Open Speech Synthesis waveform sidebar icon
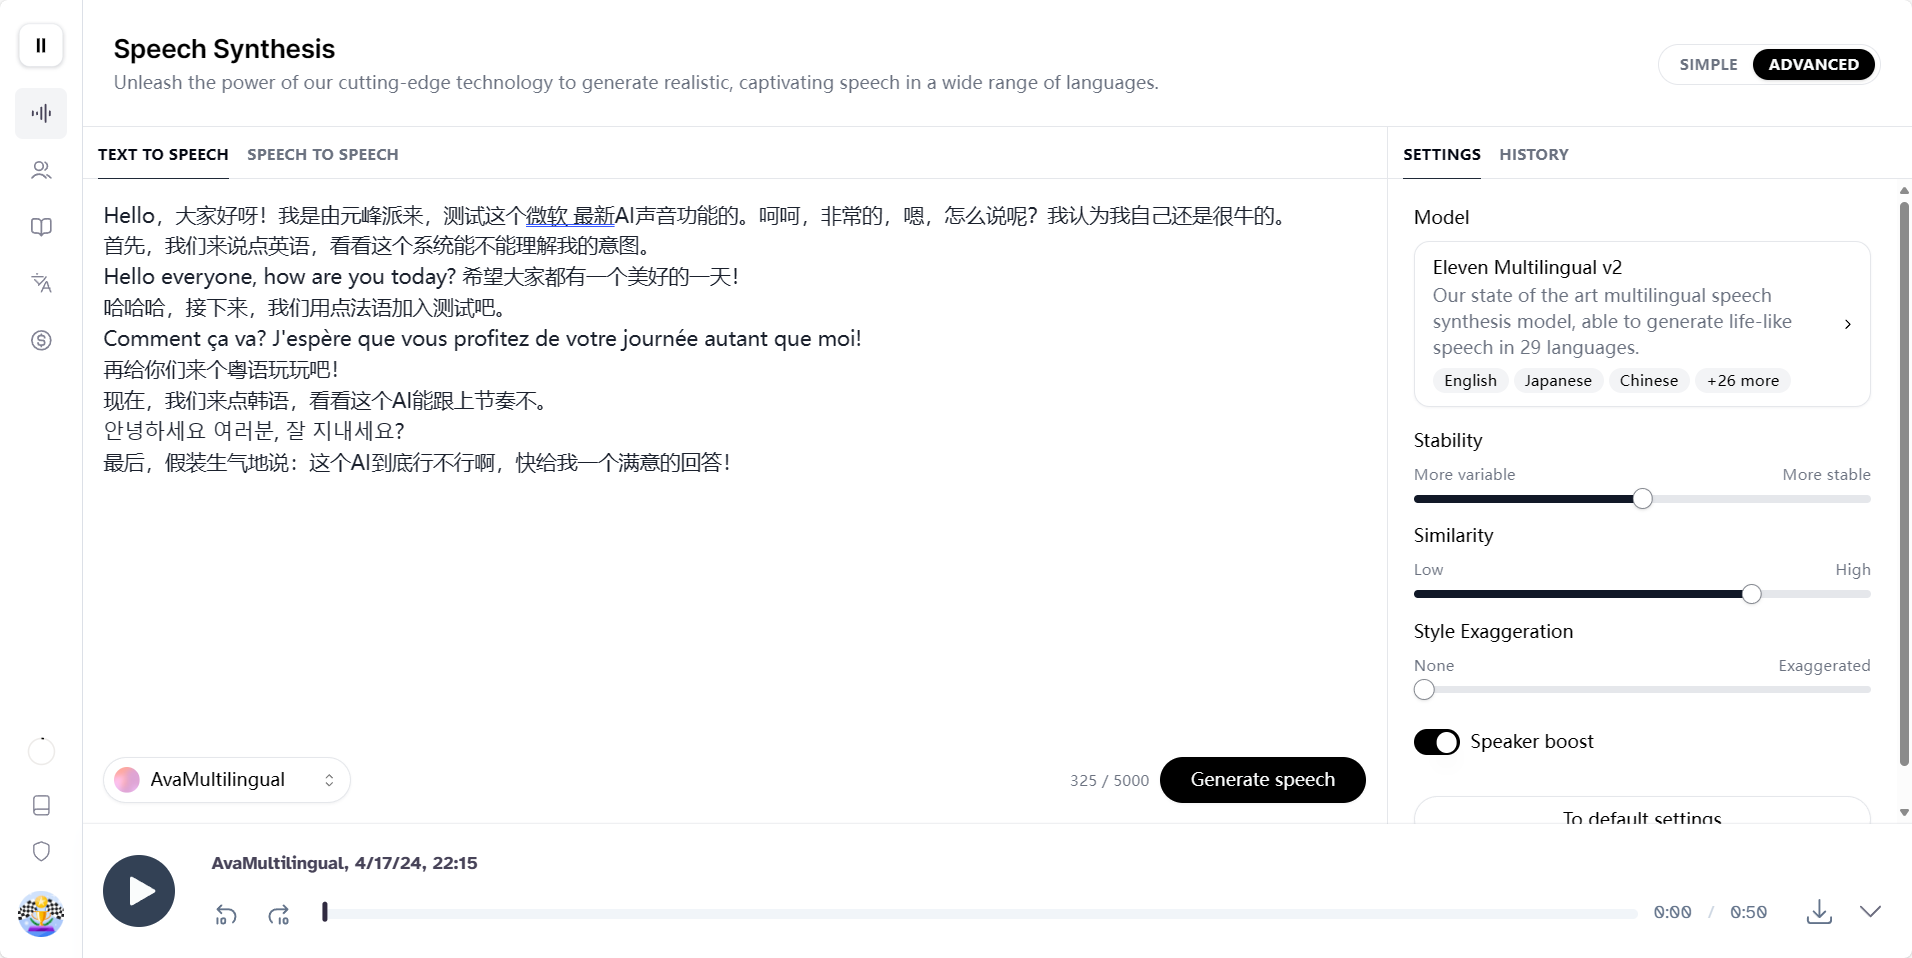 pyautogui.click(x=41, y=113)
